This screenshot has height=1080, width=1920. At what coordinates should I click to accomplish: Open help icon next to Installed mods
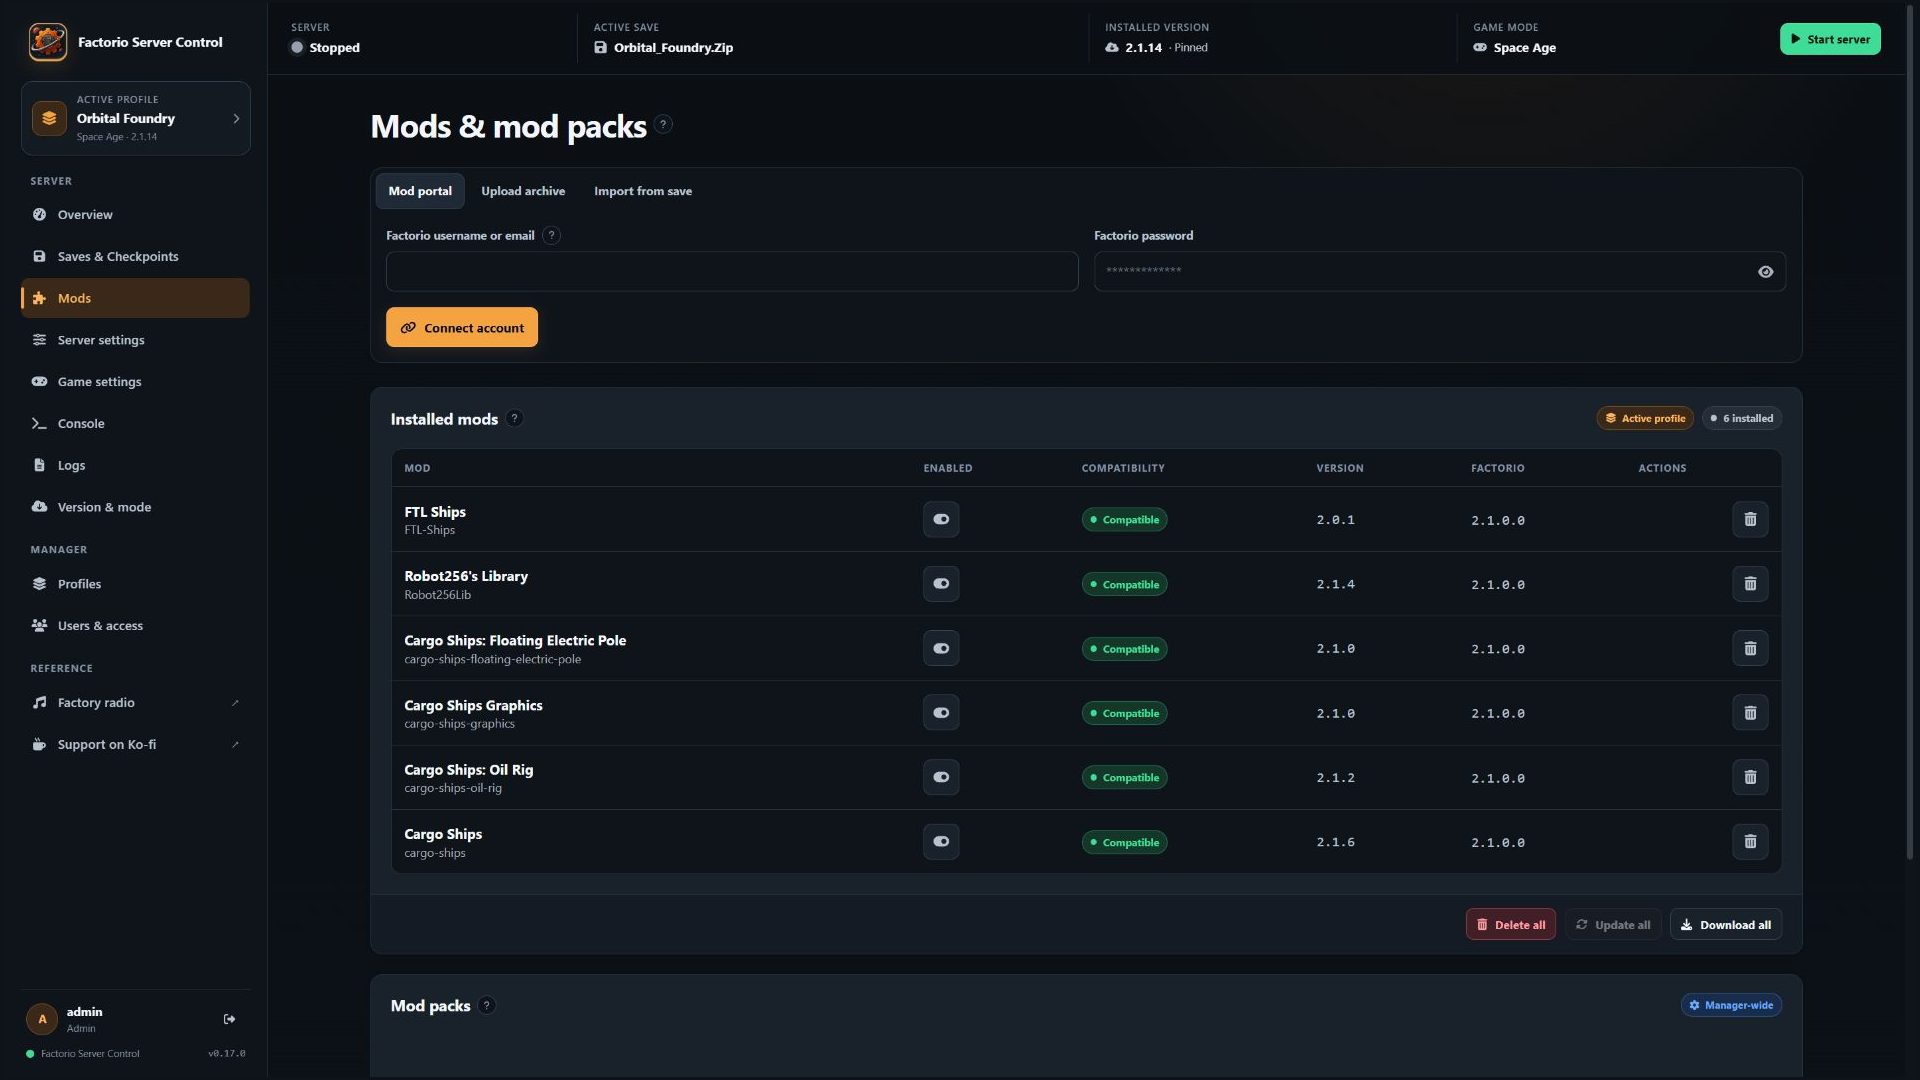[514, 419]
